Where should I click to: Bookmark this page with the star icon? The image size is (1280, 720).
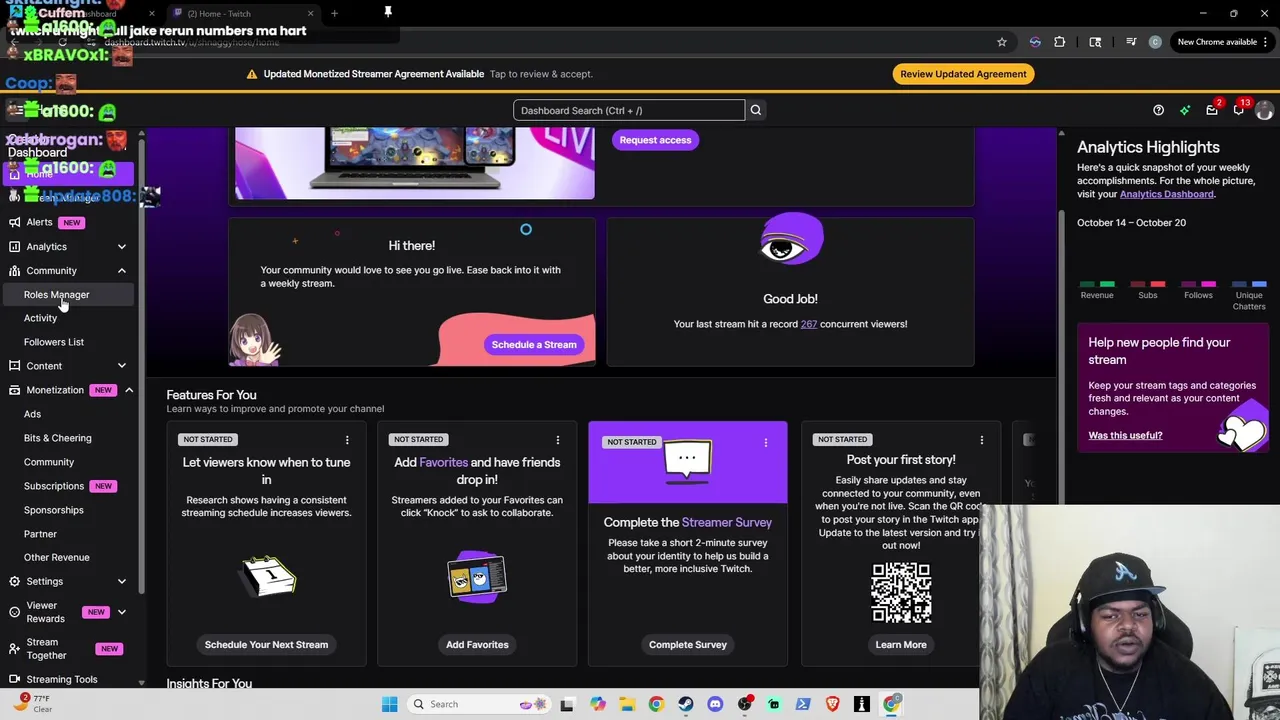1002,42
